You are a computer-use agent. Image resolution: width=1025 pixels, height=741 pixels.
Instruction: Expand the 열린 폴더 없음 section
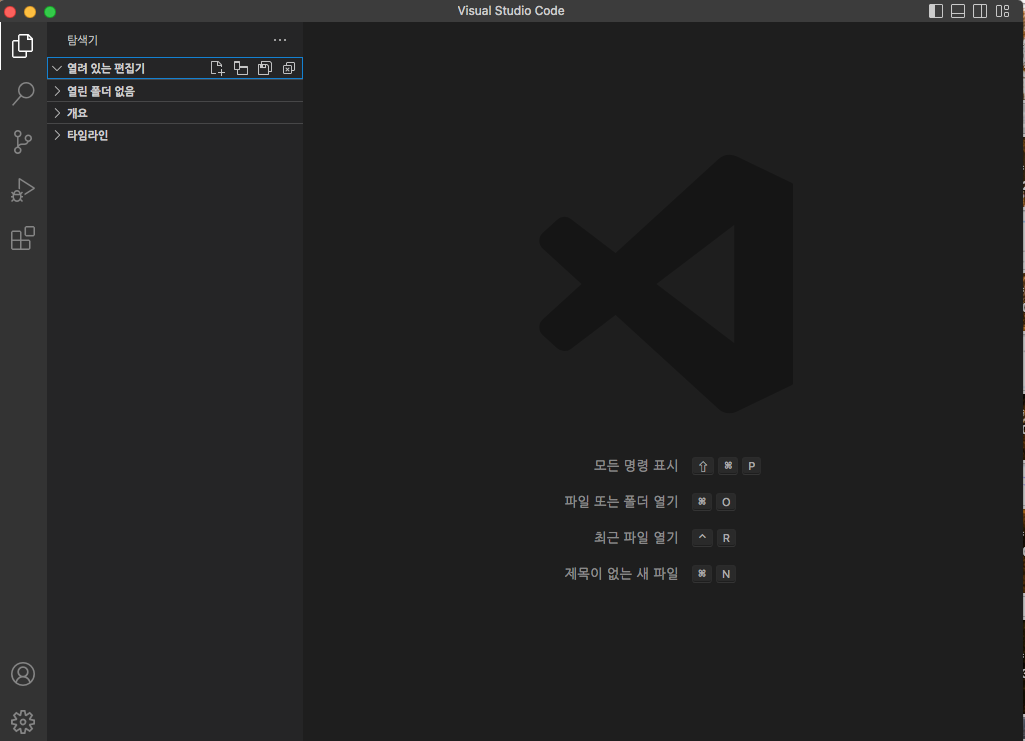pyautogui.click(x=175, y=91)
